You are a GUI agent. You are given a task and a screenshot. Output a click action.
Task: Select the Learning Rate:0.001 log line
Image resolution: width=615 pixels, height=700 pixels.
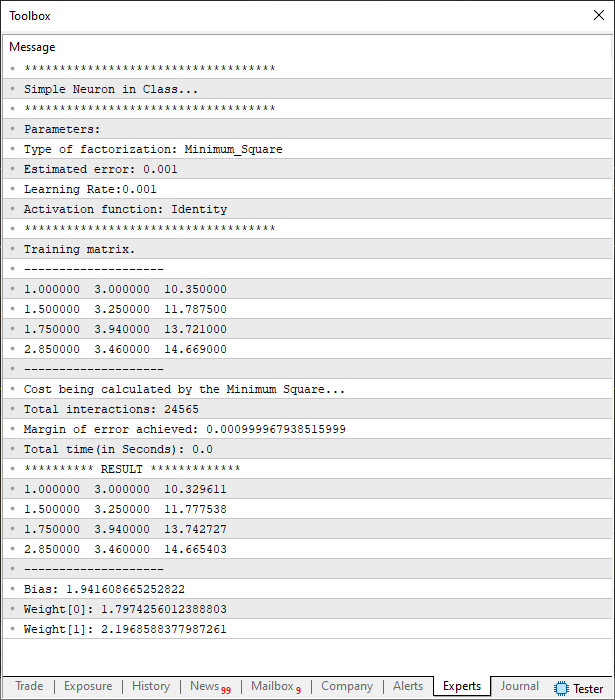tap(90, 189)
